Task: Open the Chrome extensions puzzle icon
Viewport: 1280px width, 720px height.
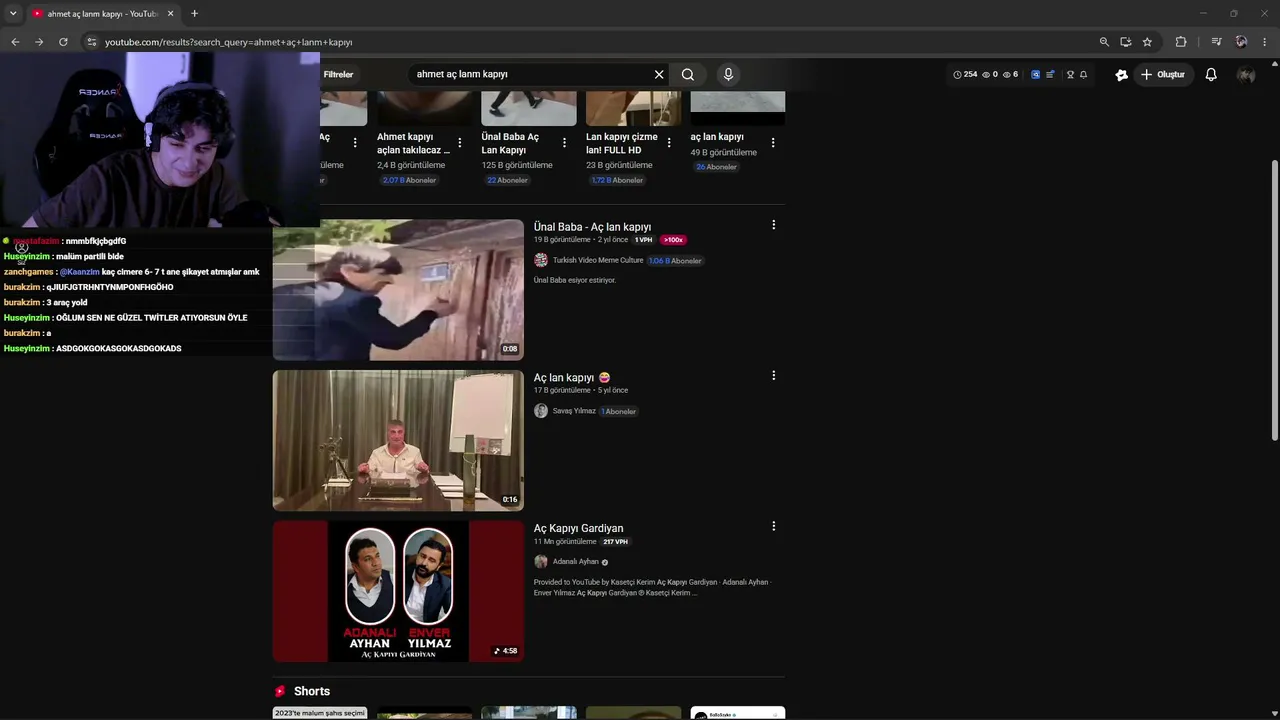Action: pyautogui.click(x=1181, y=42)
